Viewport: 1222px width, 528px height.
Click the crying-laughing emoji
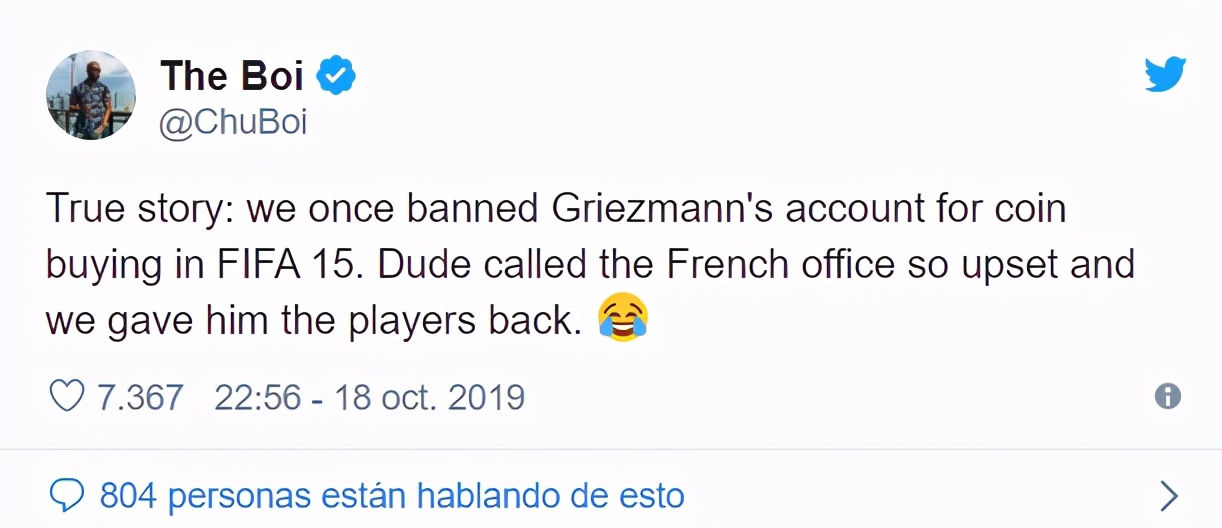click(622, 319)
